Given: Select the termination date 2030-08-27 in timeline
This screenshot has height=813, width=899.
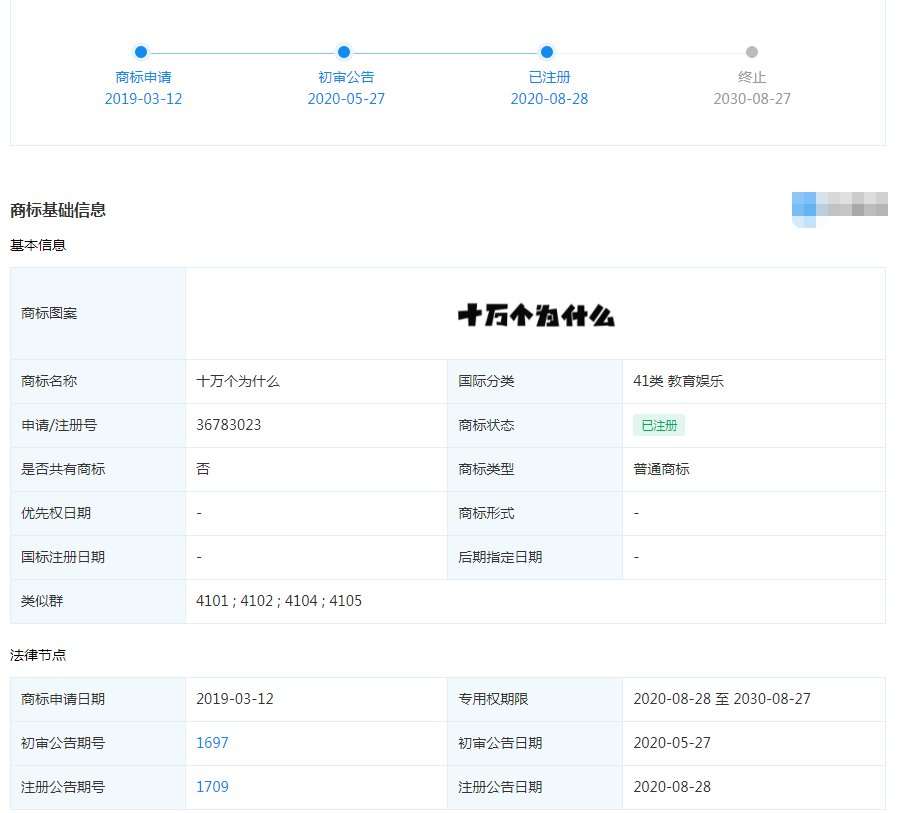Looking at the screenshot, I should click(752, 99).
